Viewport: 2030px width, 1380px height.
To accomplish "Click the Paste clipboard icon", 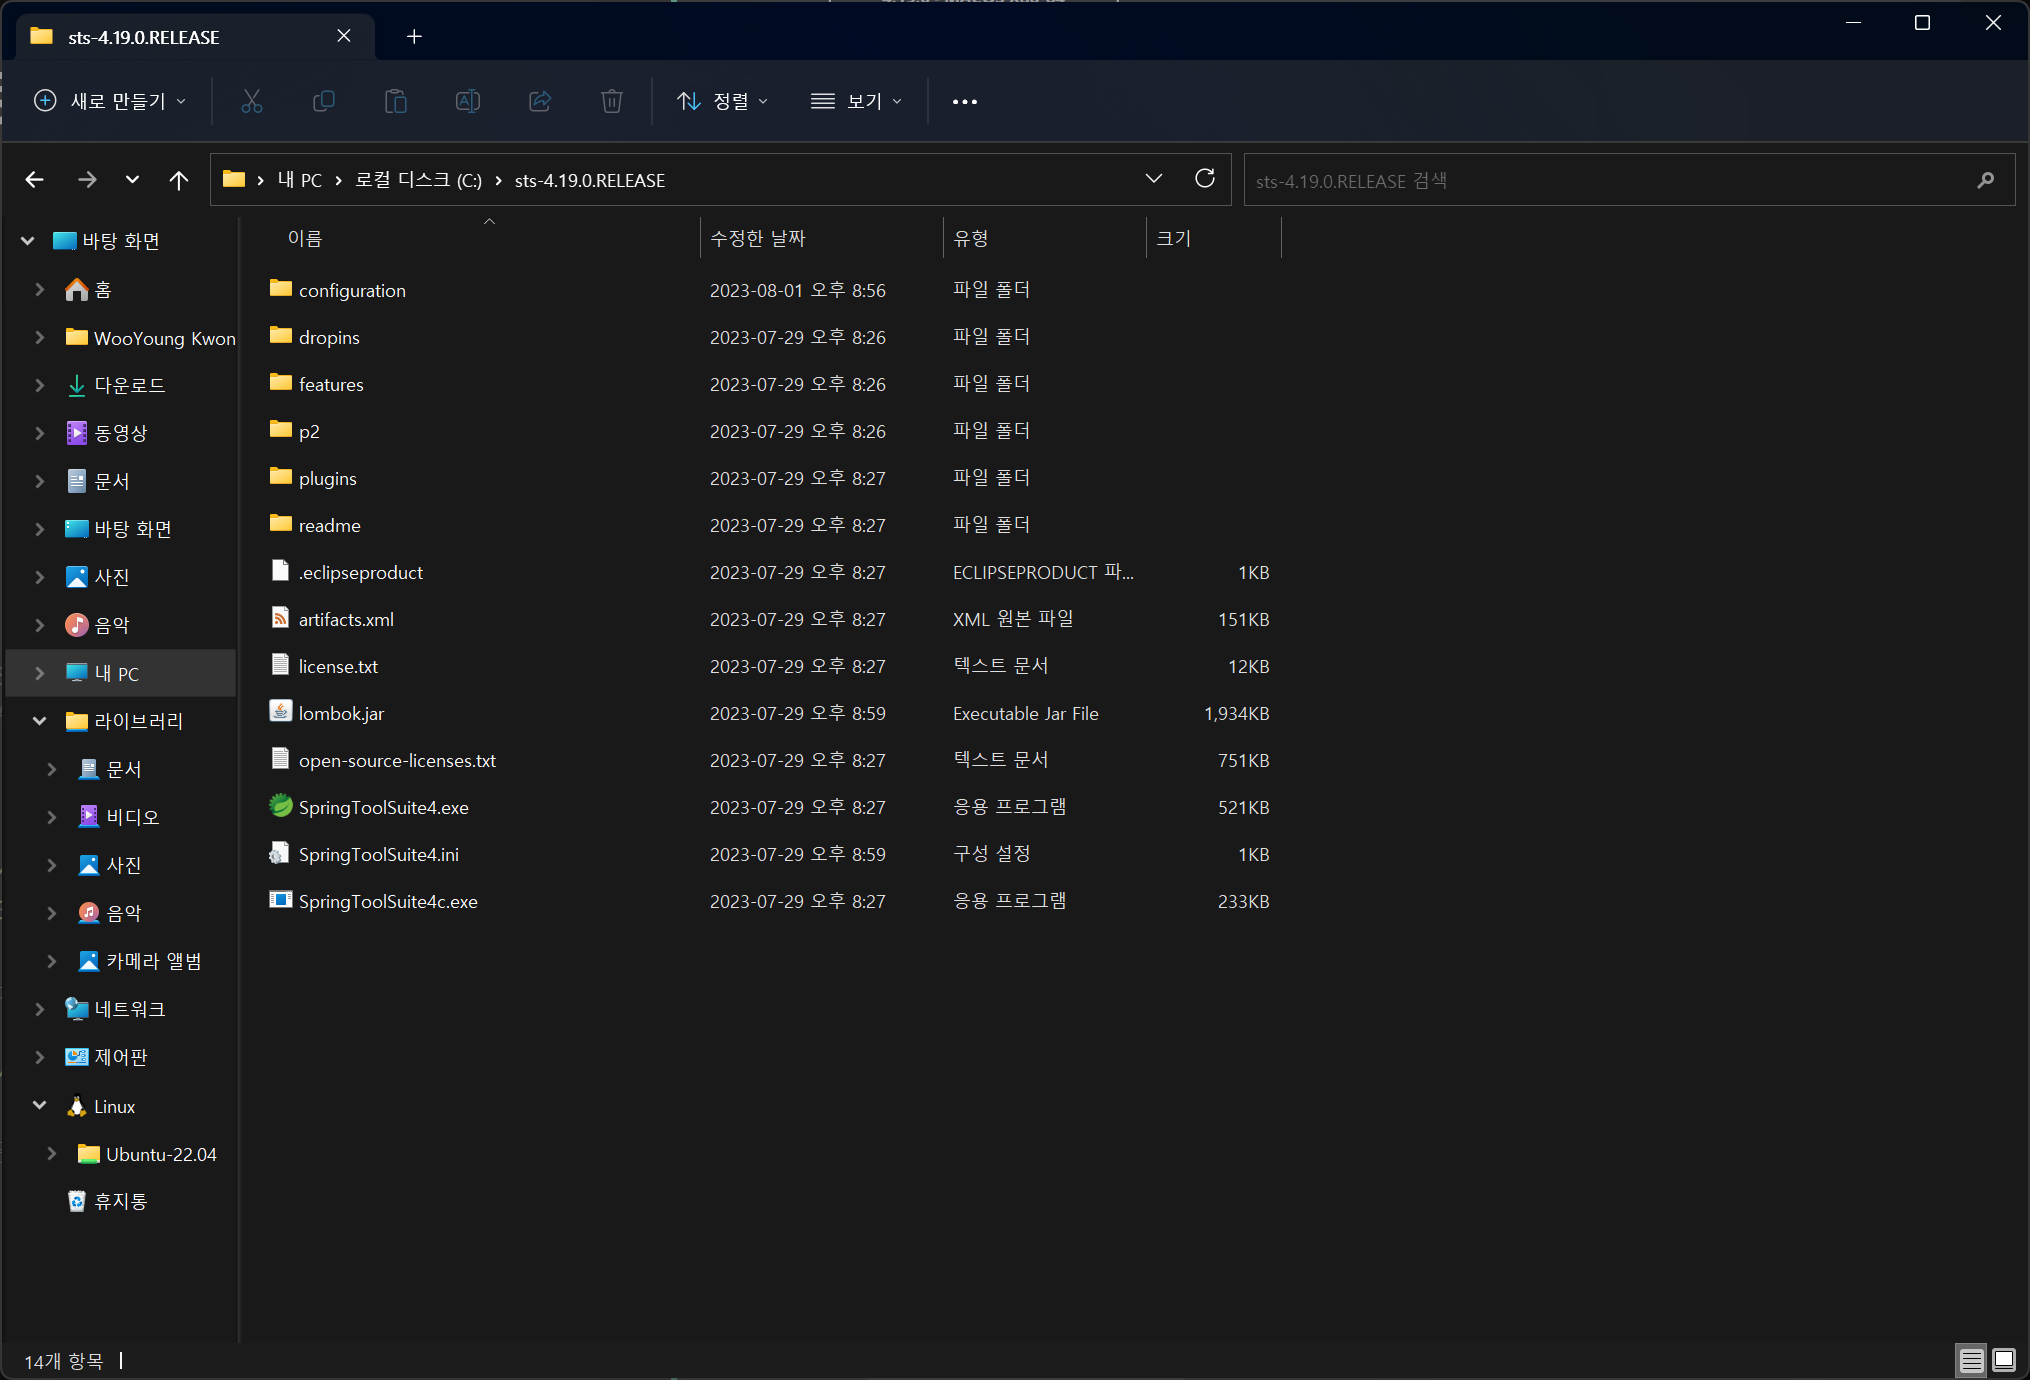I will click(396, 101).
